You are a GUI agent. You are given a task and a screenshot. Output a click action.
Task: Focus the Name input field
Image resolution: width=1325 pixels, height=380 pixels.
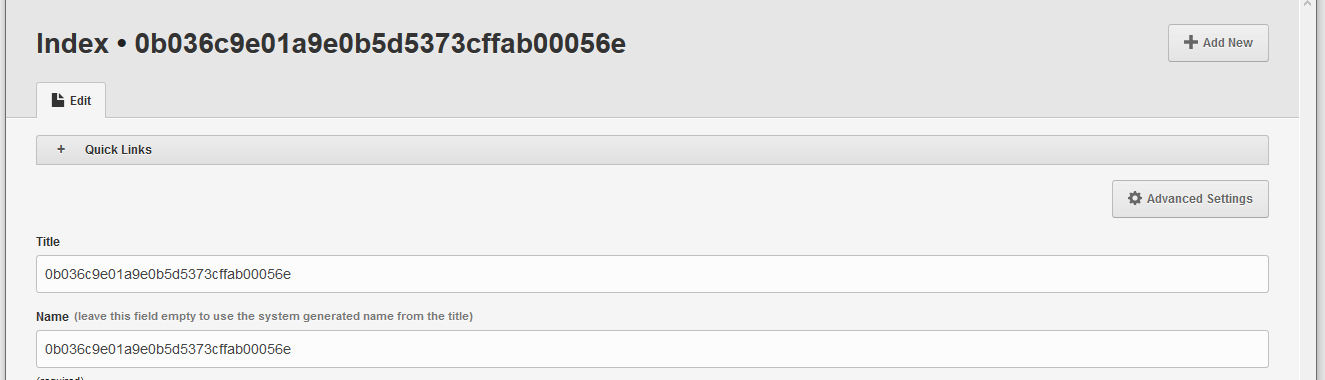point(652,349)
